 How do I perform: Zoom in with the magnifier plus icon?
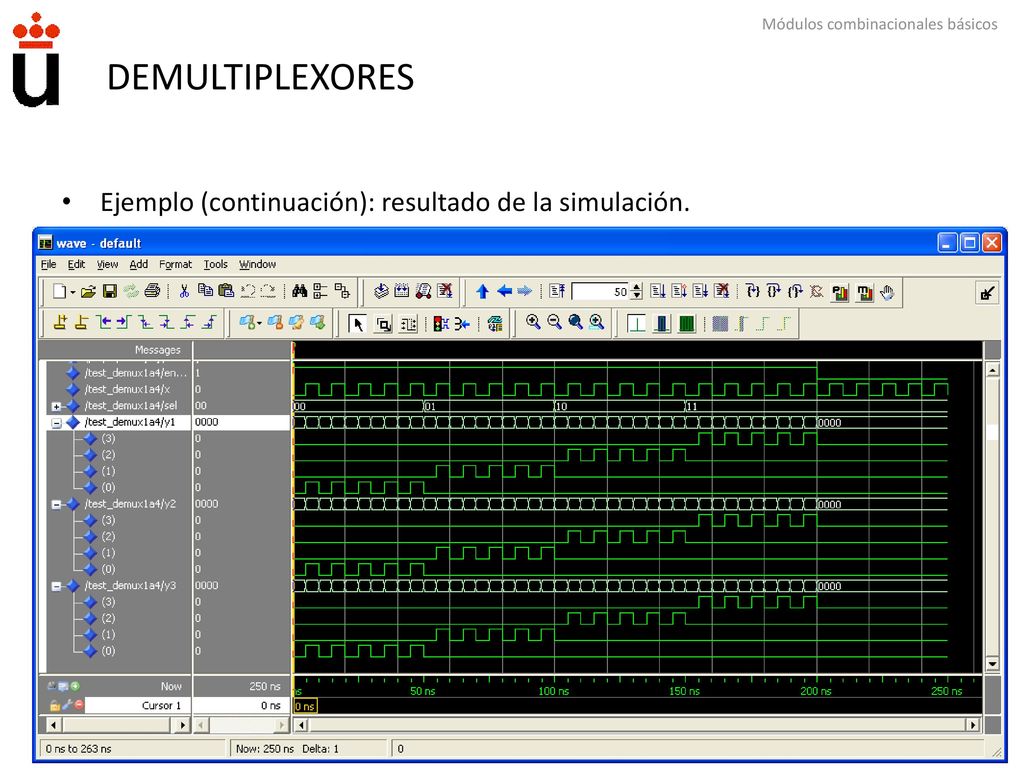coord(534,322)
